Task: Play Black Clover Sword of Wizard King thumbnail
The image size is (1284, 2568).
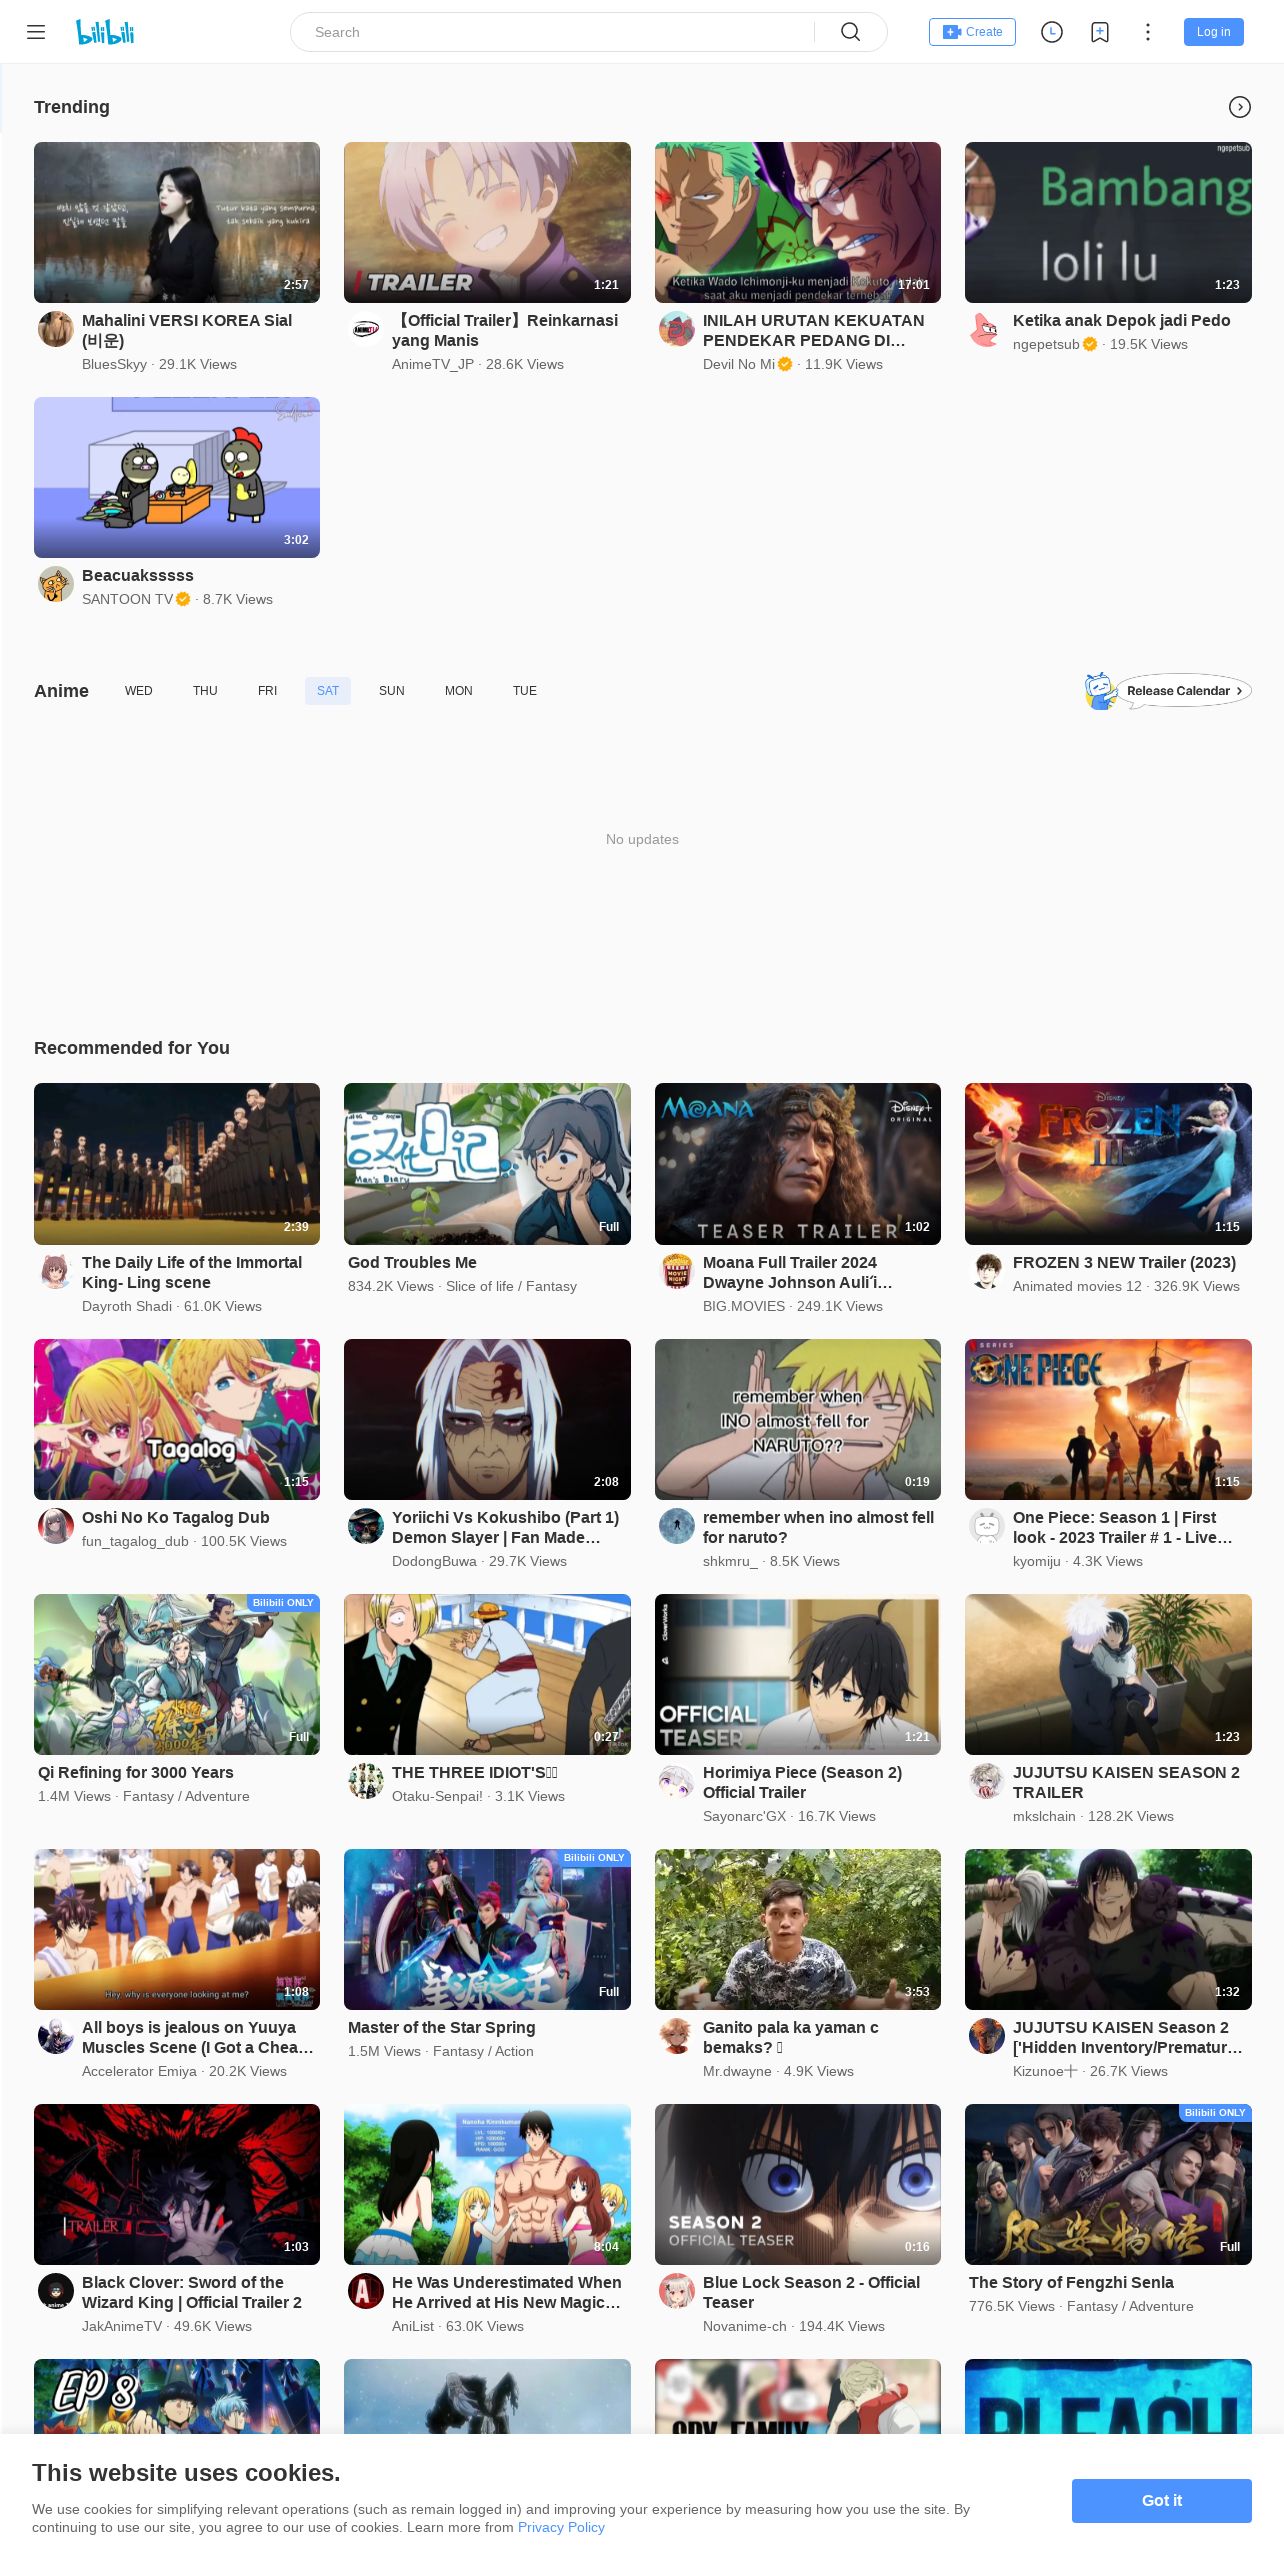Action: [177, 2184]
